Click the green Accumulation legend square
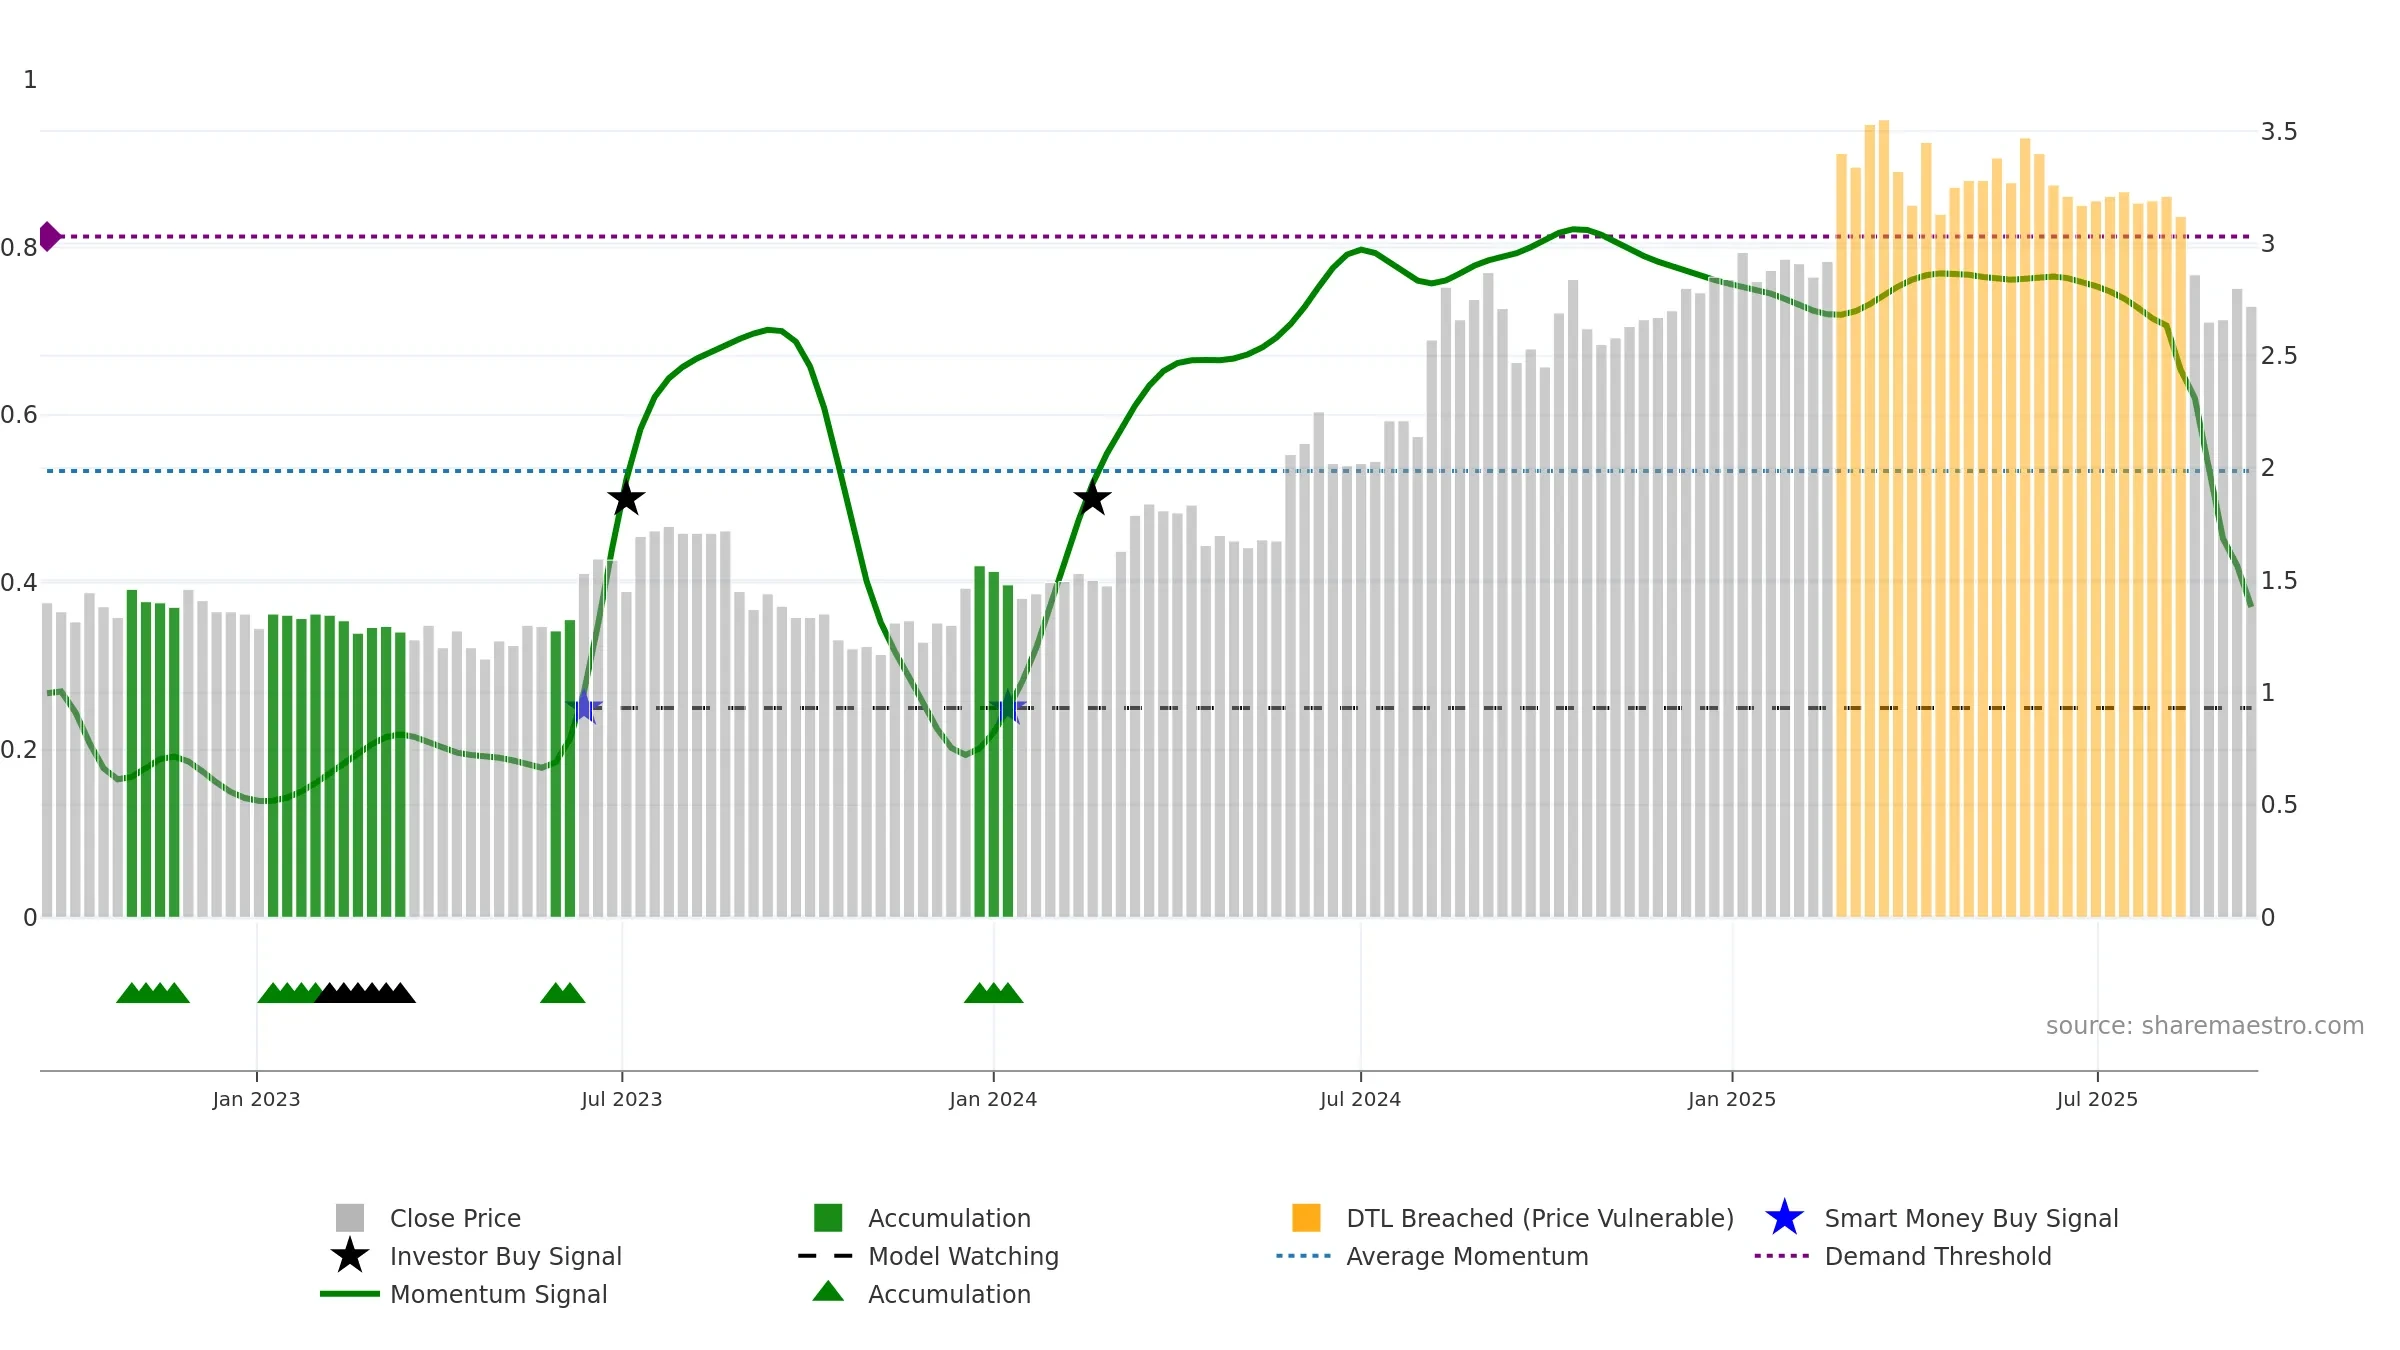 click(828, 1218)
